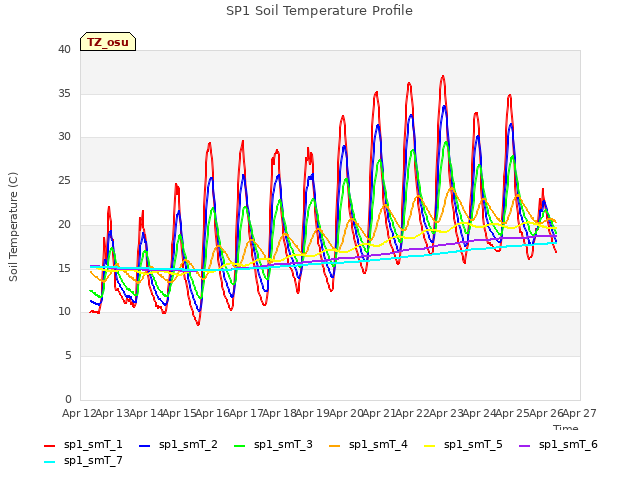This screenshot has height=480, width=640.
Task: Click the Apr 23 x-axis tick label
Action: [x=446, y=413]
